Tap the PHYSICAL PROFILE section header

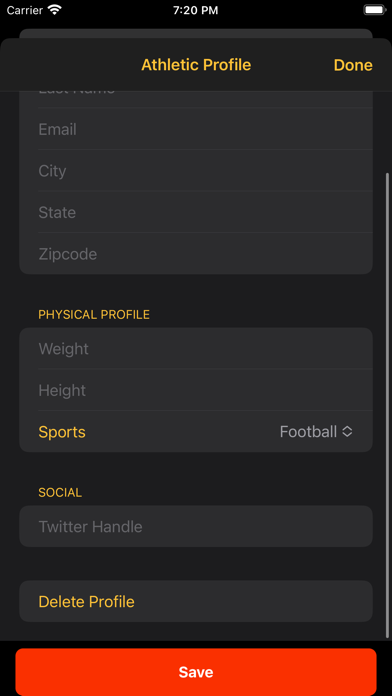(x=94, y=315)
